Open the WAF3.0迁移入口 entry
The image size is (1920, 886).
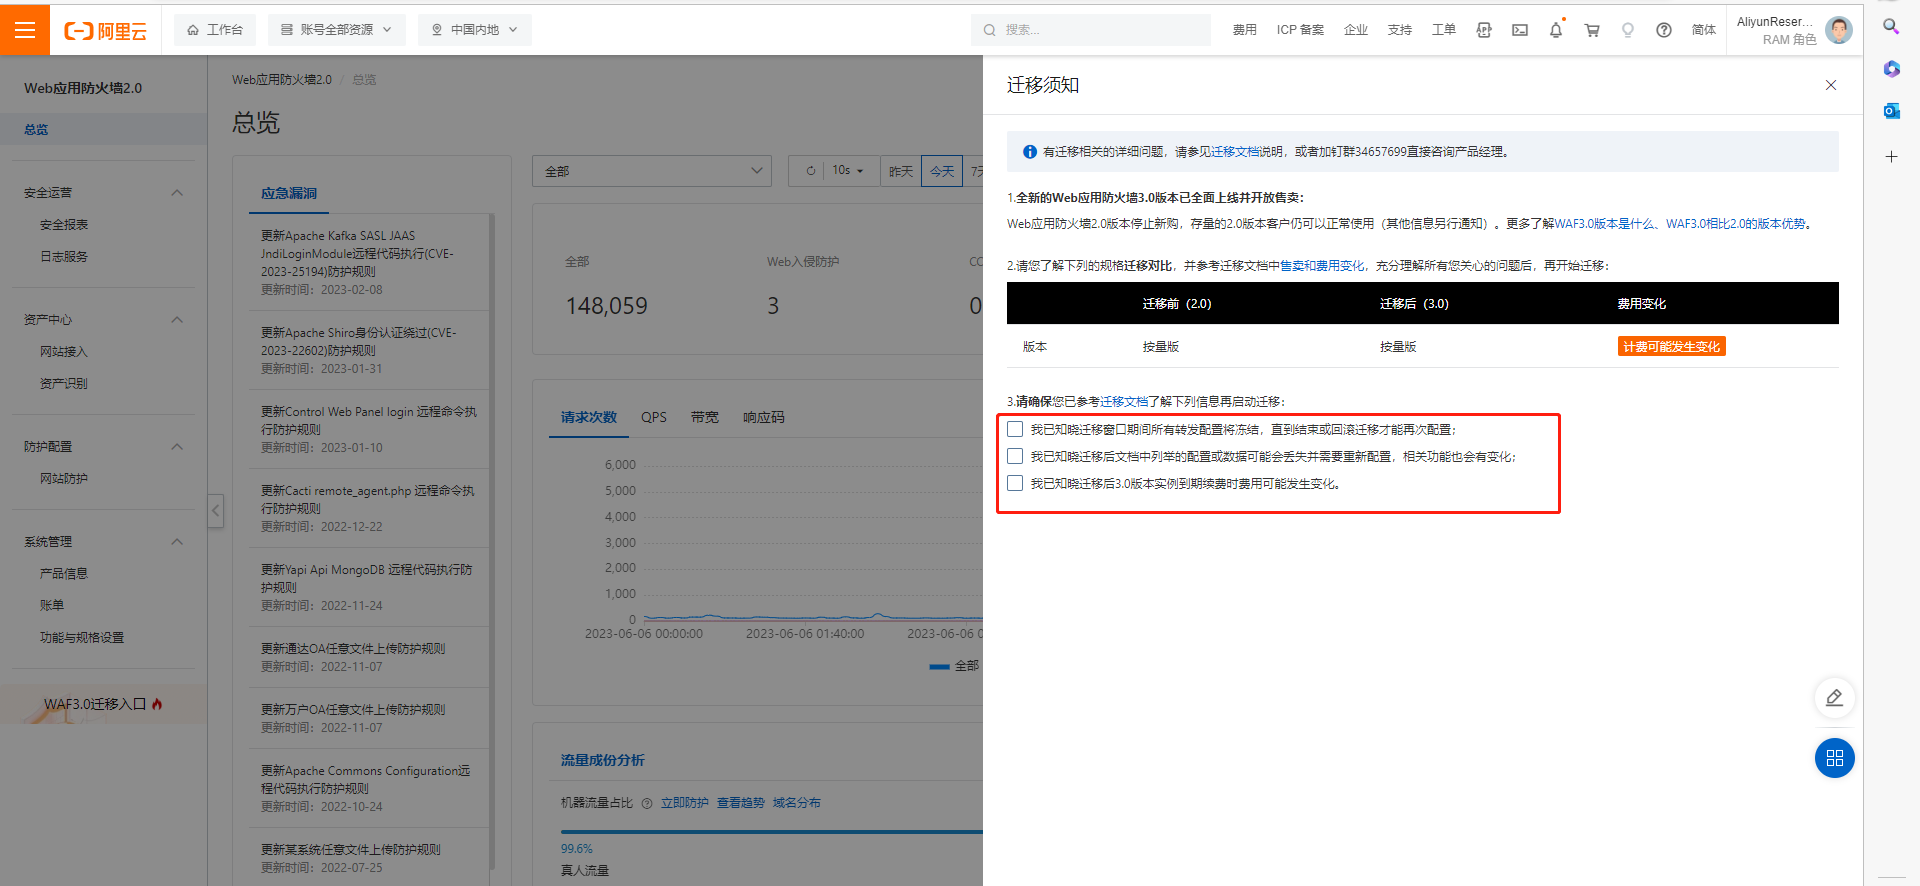click(104, 704)
